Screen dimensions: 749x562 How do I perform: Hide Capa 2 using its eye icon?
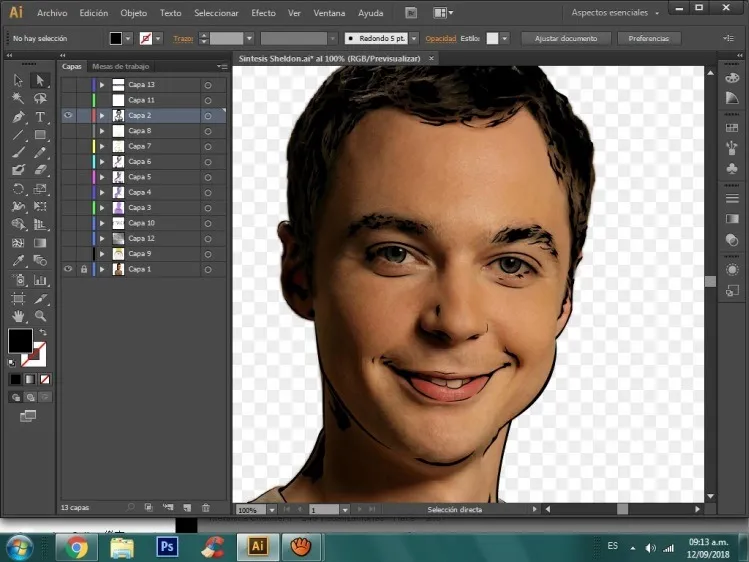pyautogui.click(x=68, y=116)
